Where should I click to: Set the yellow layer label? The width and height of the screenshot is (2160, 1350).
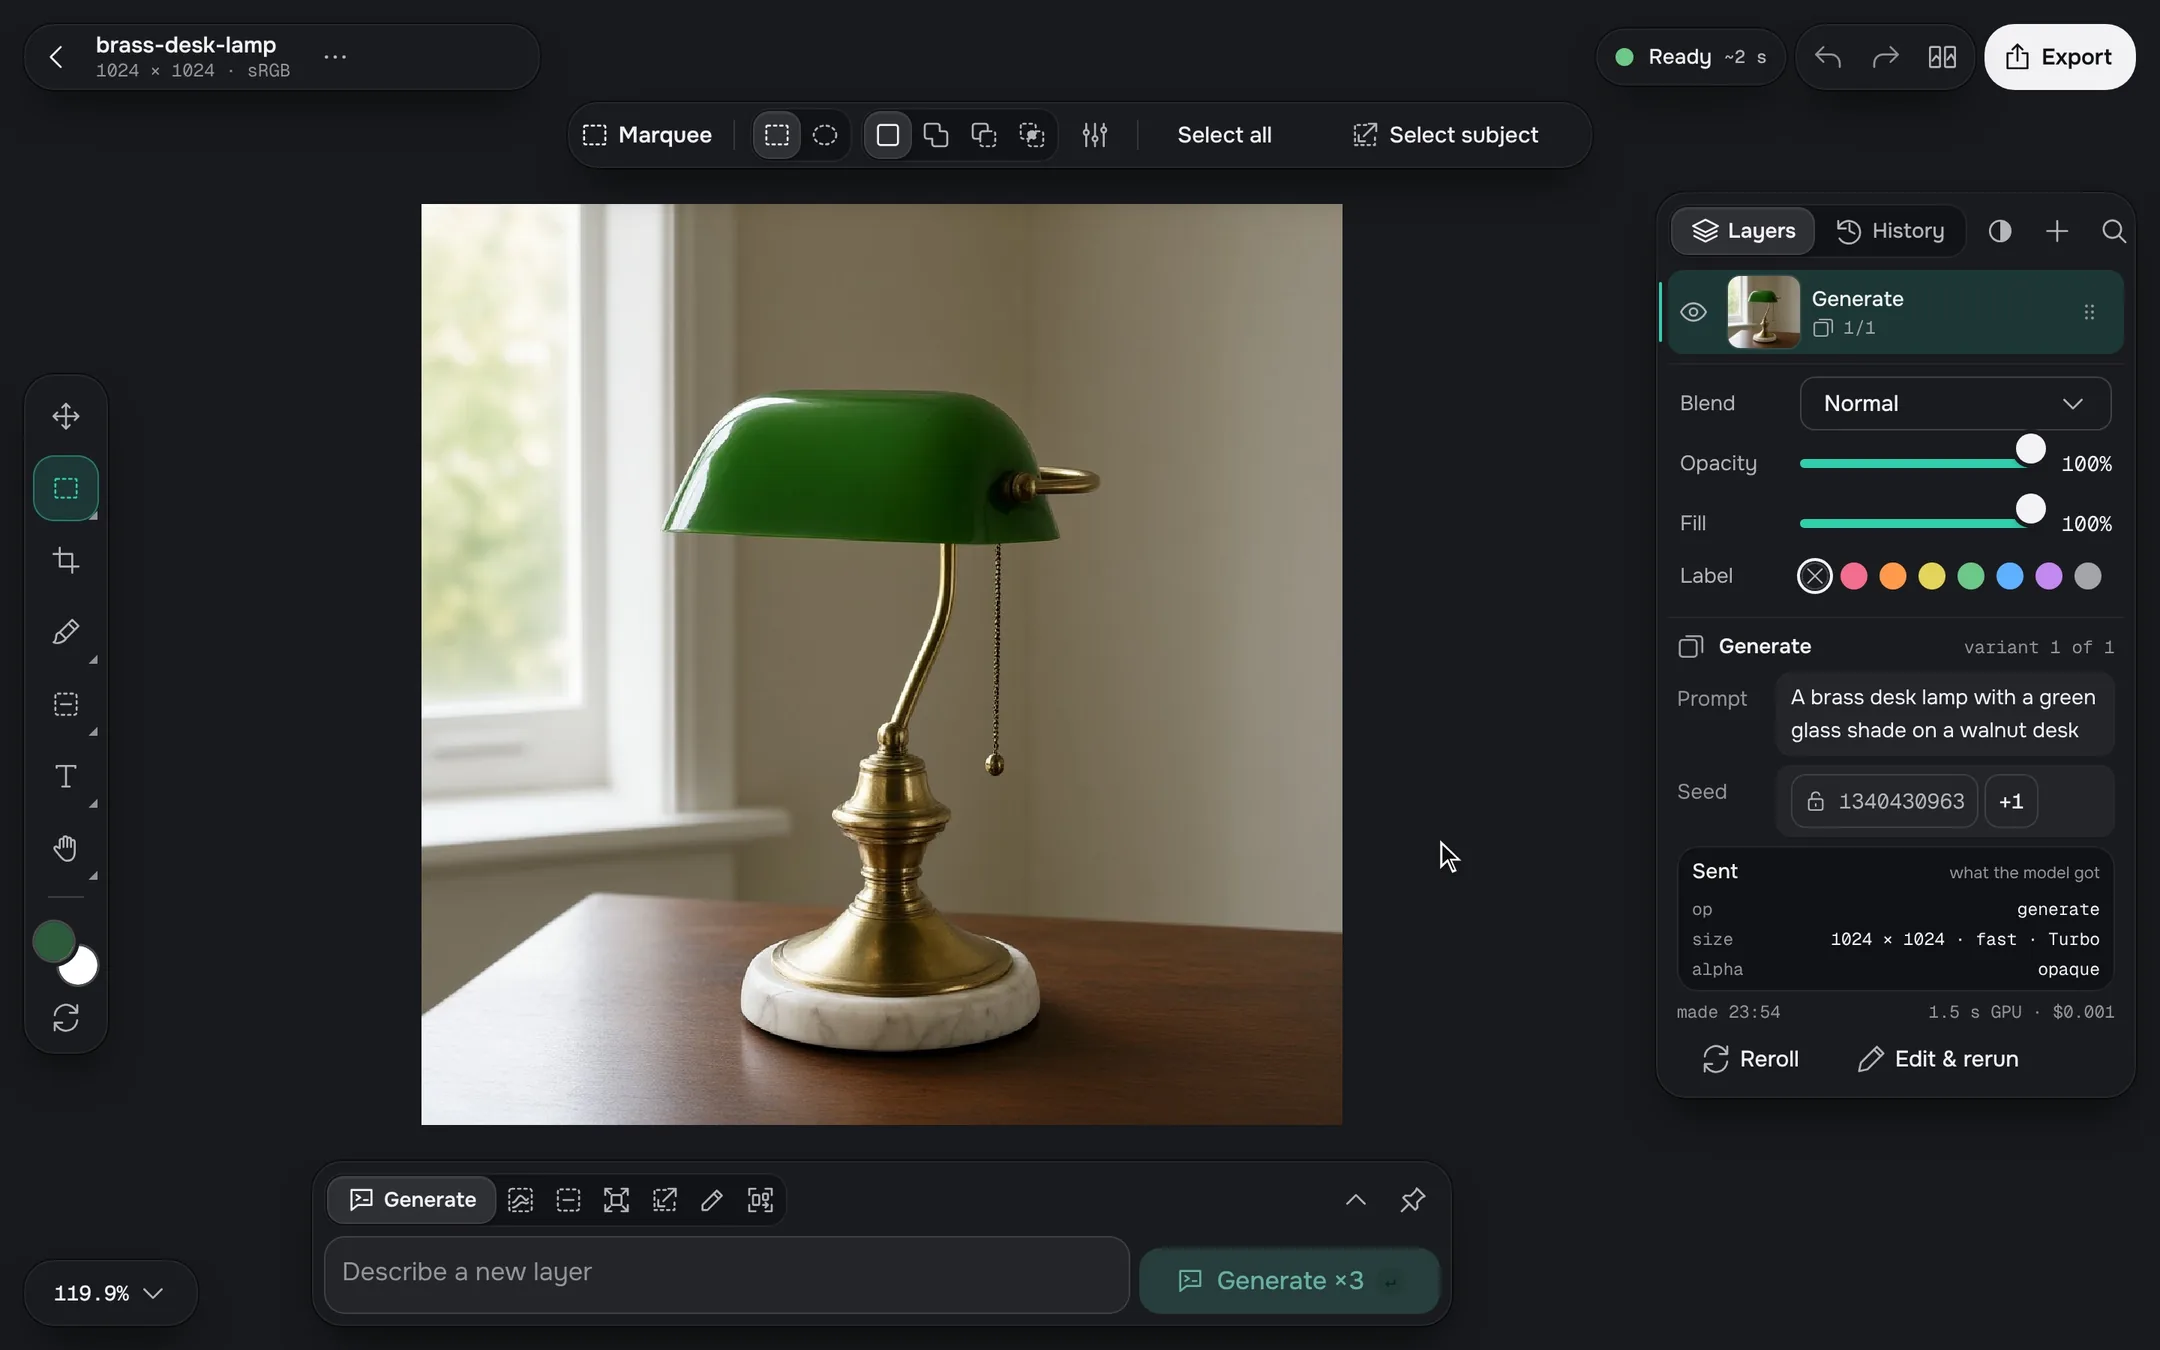[1931, 576]
